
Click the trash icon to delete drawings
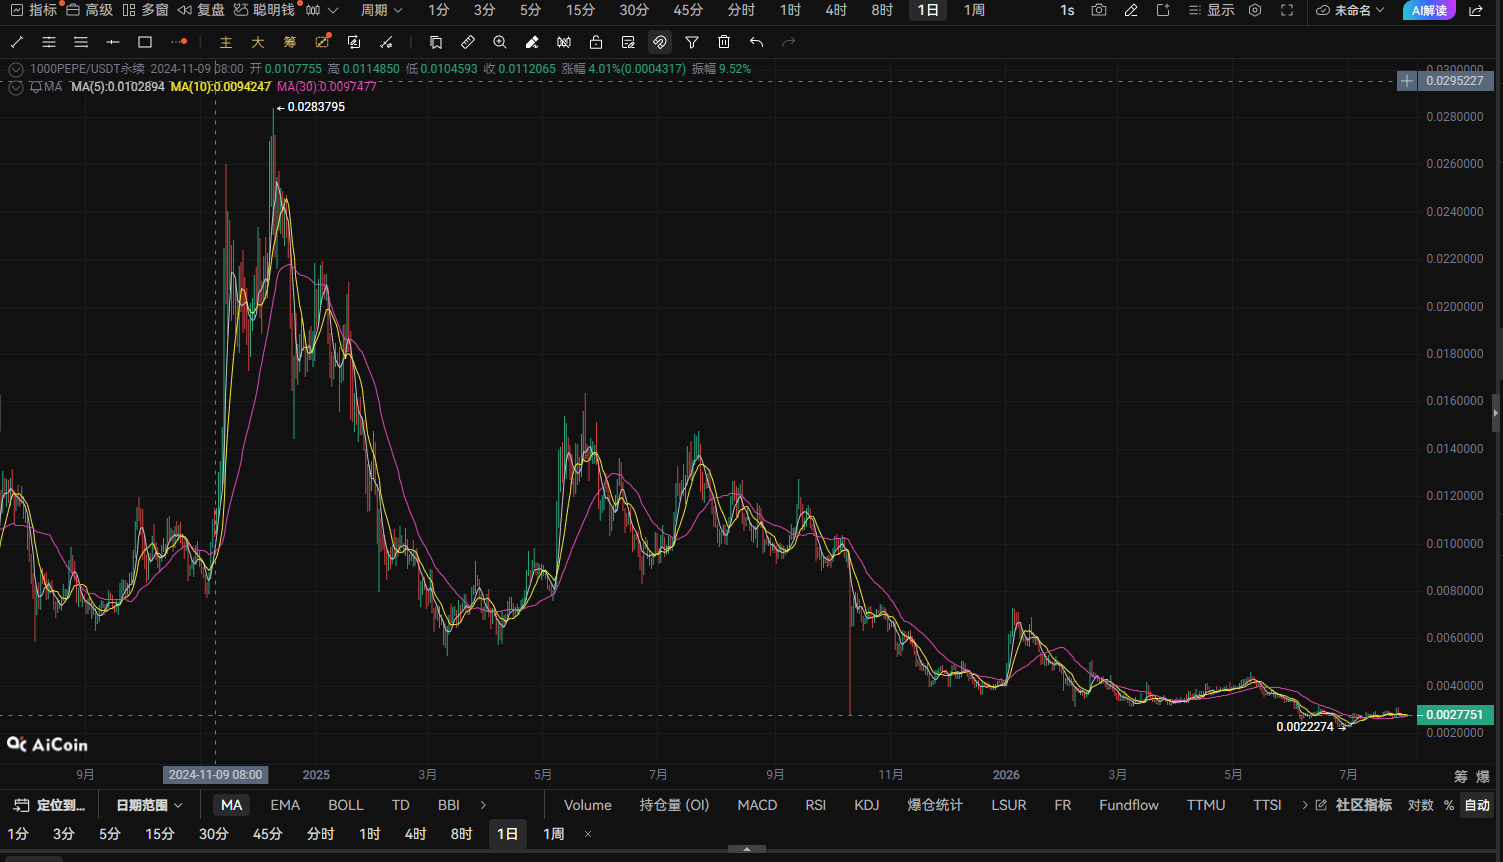[x=724, y=42]
